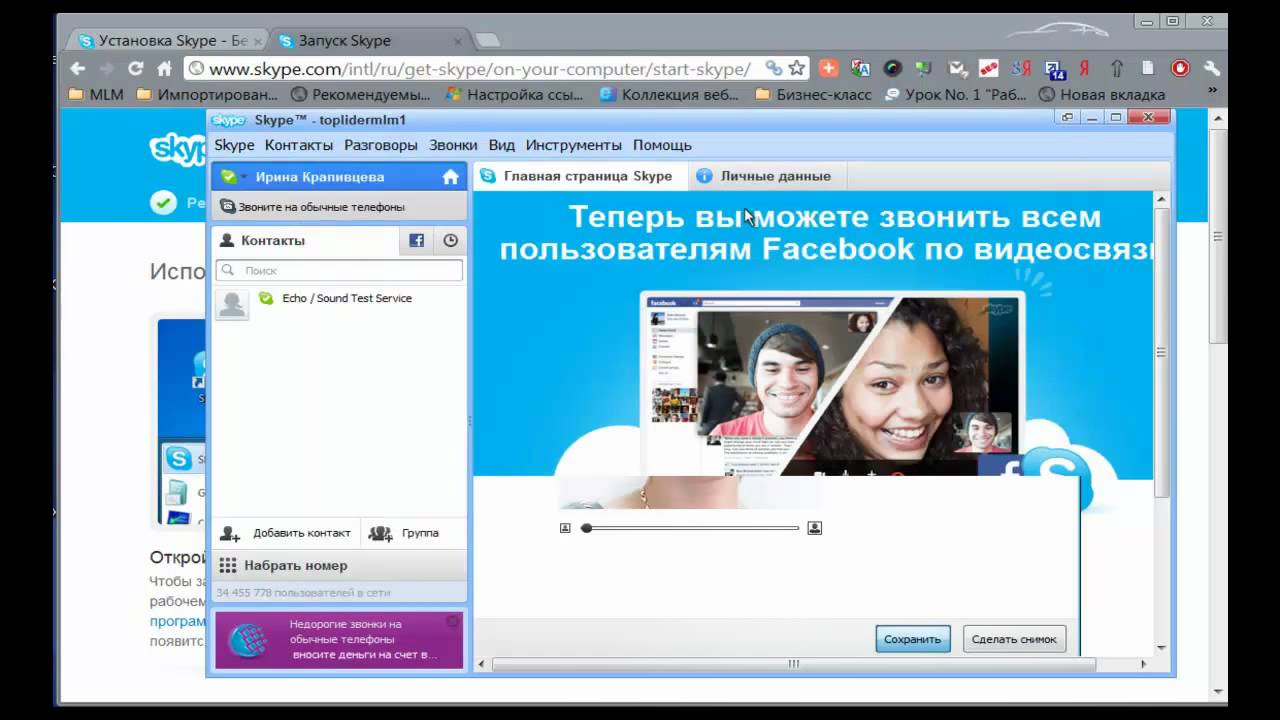This screenshot has height=720, width=1280.
Task: Open Настройка ссы... bookmark
Action: (515, 95)
